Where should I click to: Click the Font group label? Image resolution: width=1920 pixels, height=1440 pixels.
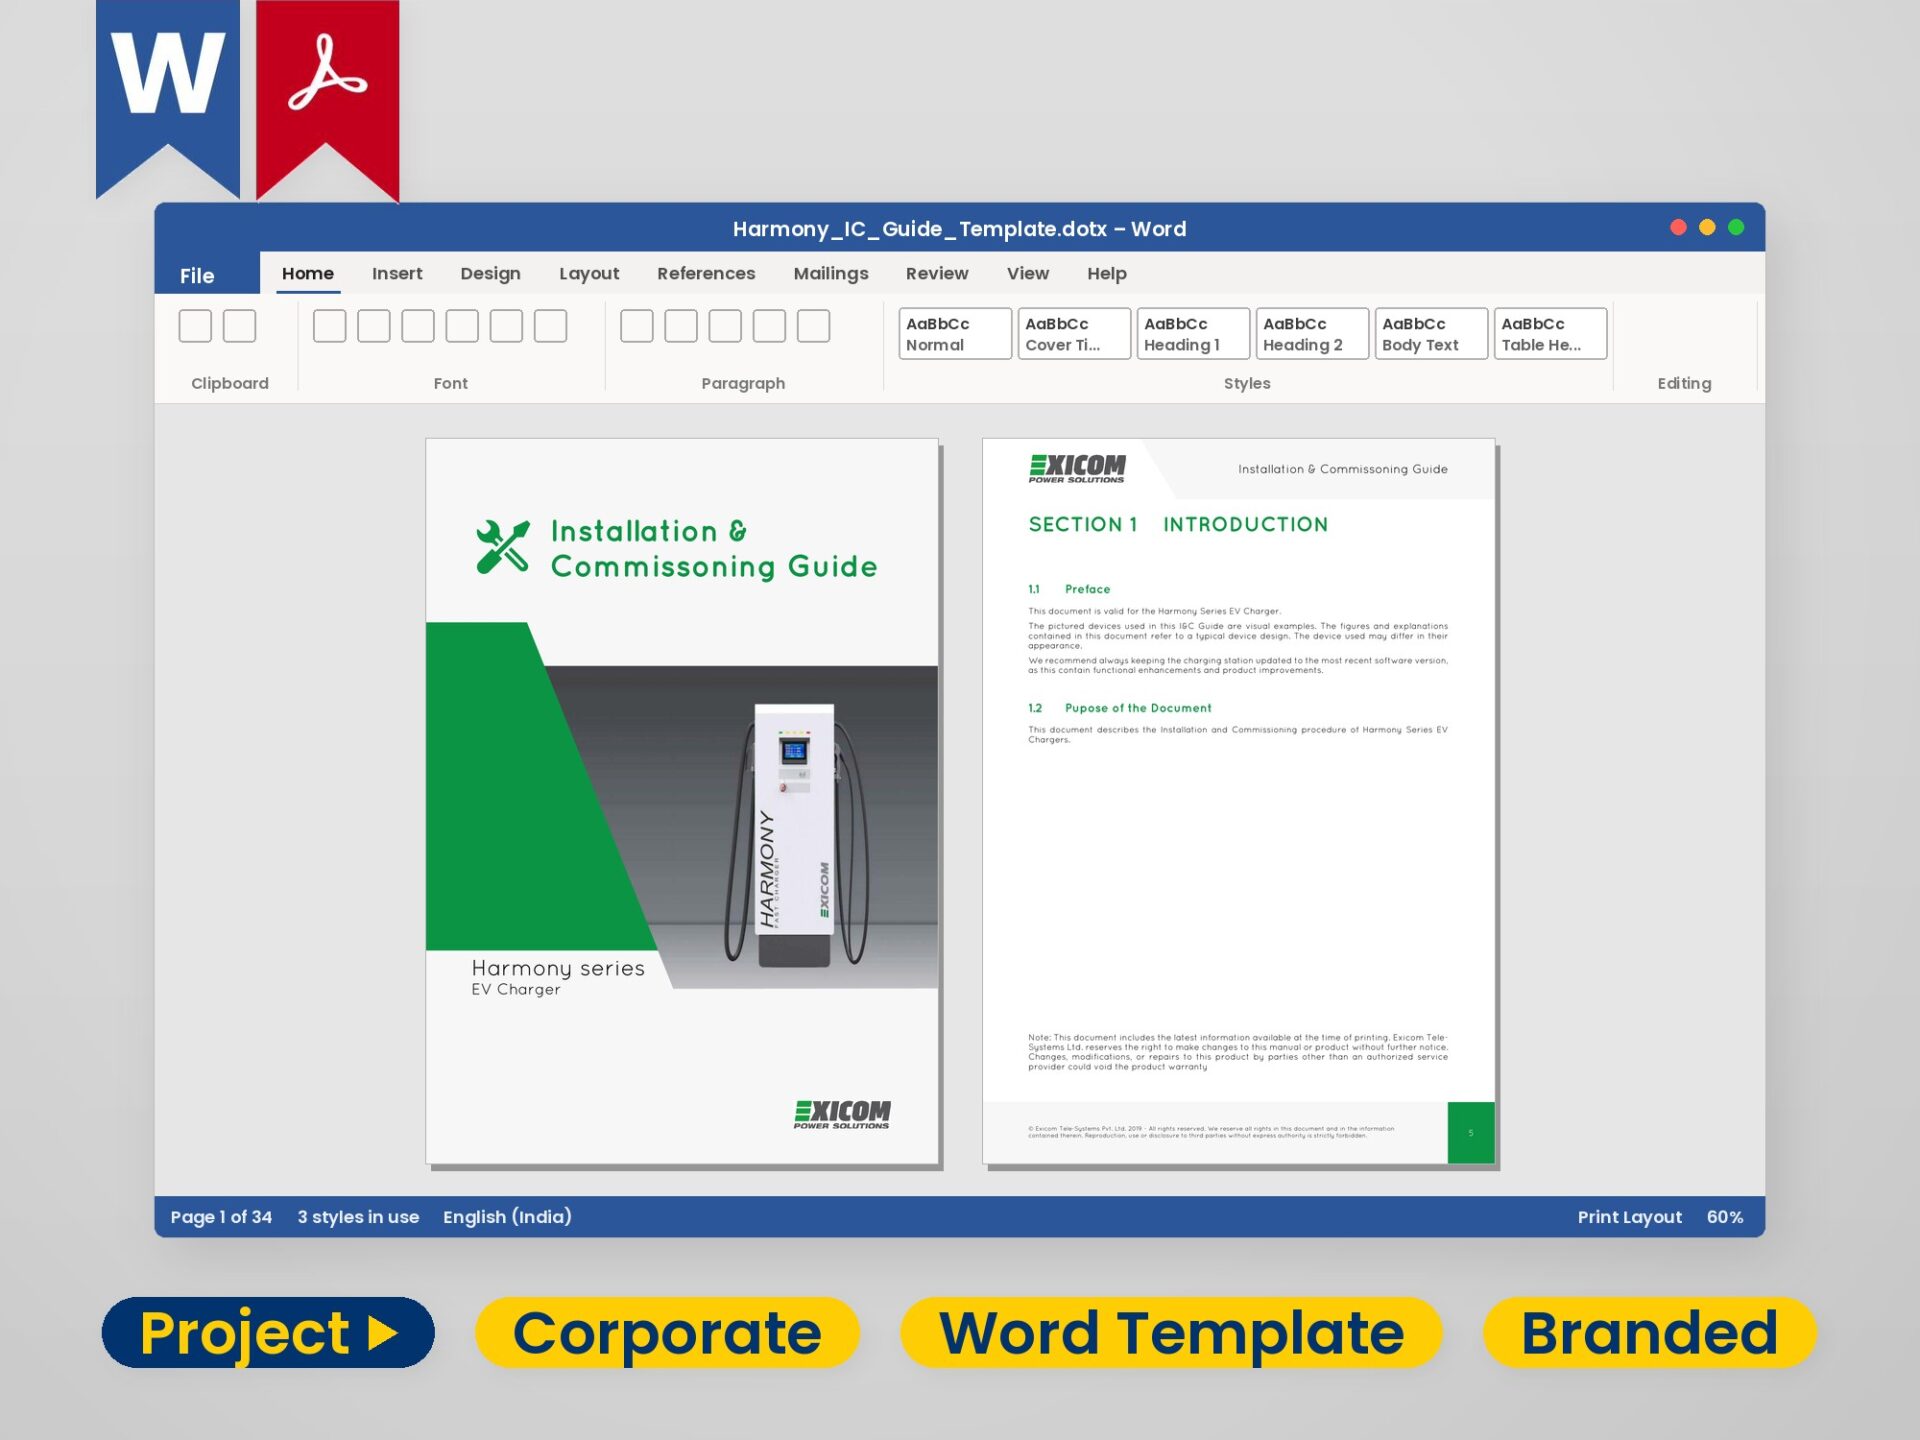[x=450, y=384]
